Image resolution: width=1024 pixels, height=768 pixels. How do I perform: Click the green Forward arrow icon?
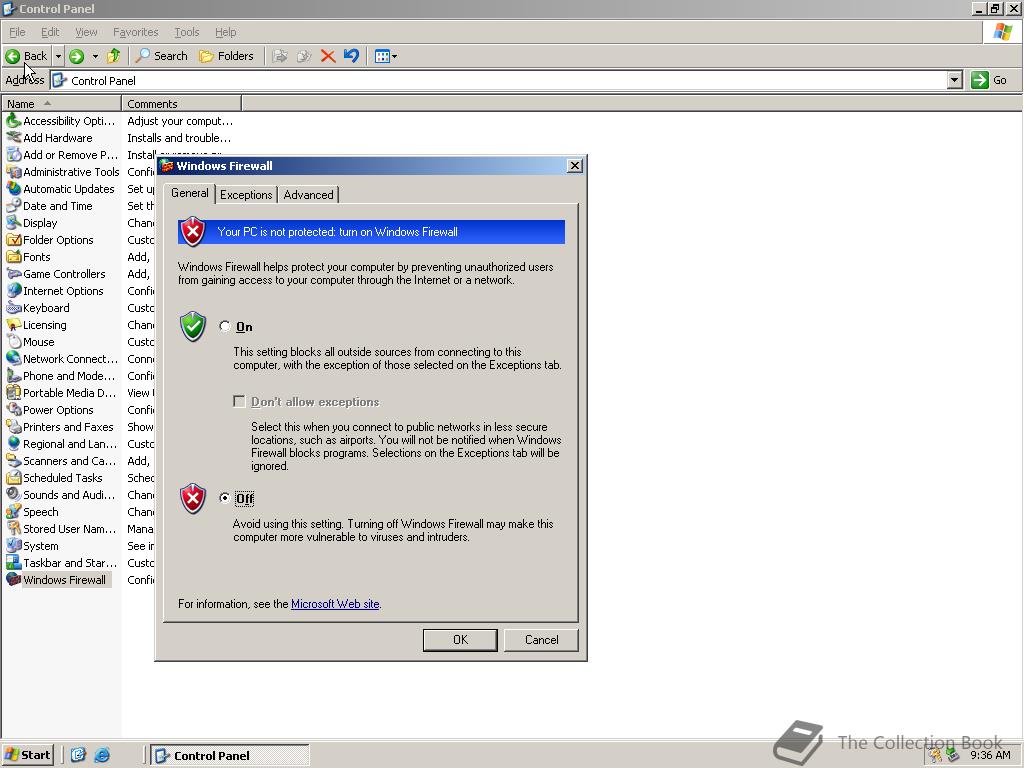(76, 56)
